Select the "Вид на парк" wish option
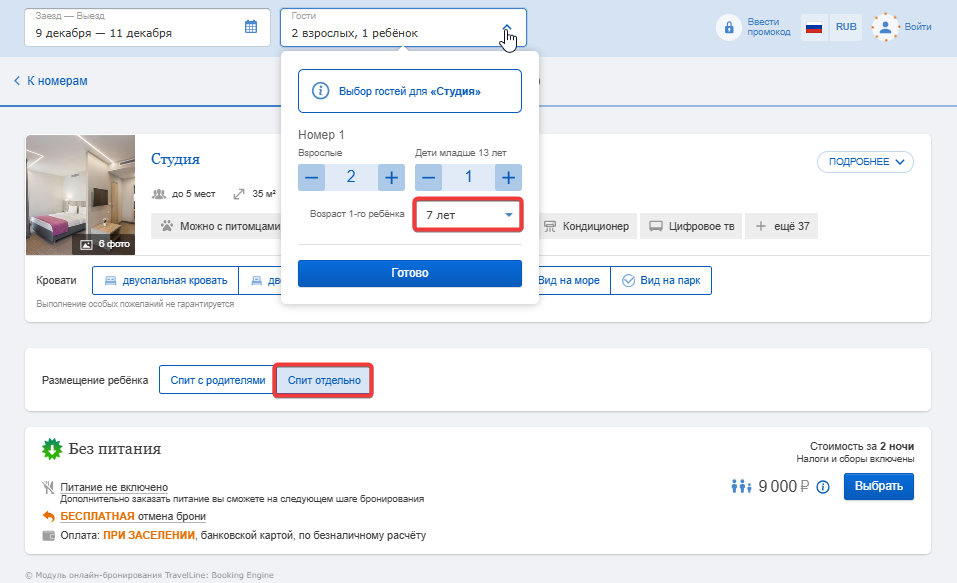 coord(661,280)
